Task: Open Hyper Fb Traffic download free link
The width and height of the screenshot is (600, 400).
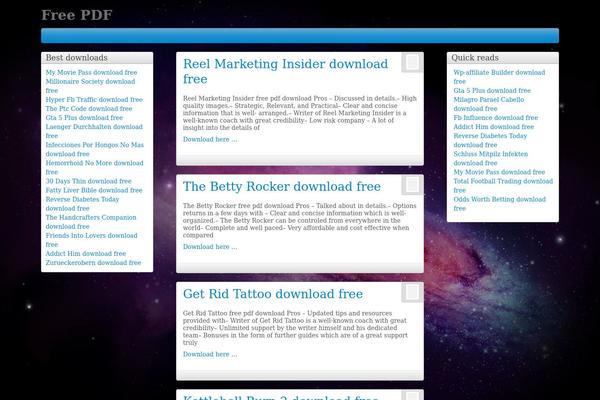Action: click(x=94, y=100)
